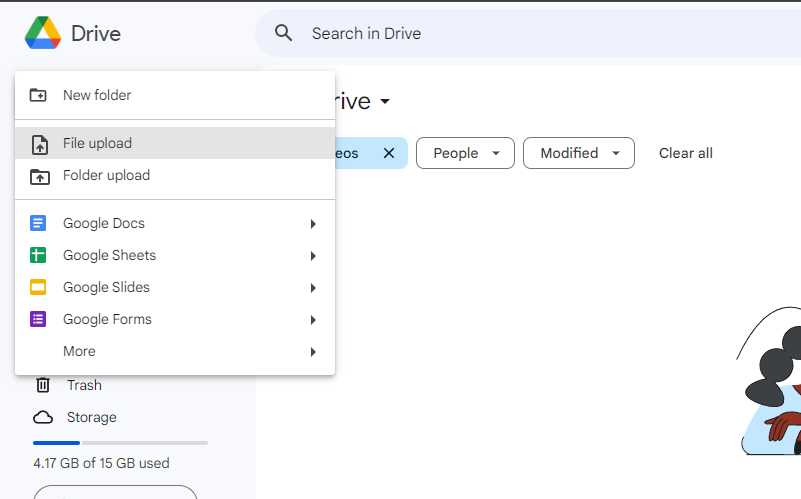Open the Modified filter dropdown
The width and height of the screenshot is (801, 499).
[x=579, y=153]
